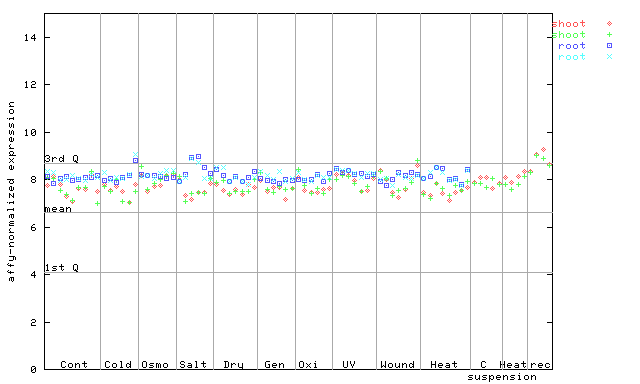640x384 pixels.
Task: Click the cyan root legend text
Action: (572, 57)
